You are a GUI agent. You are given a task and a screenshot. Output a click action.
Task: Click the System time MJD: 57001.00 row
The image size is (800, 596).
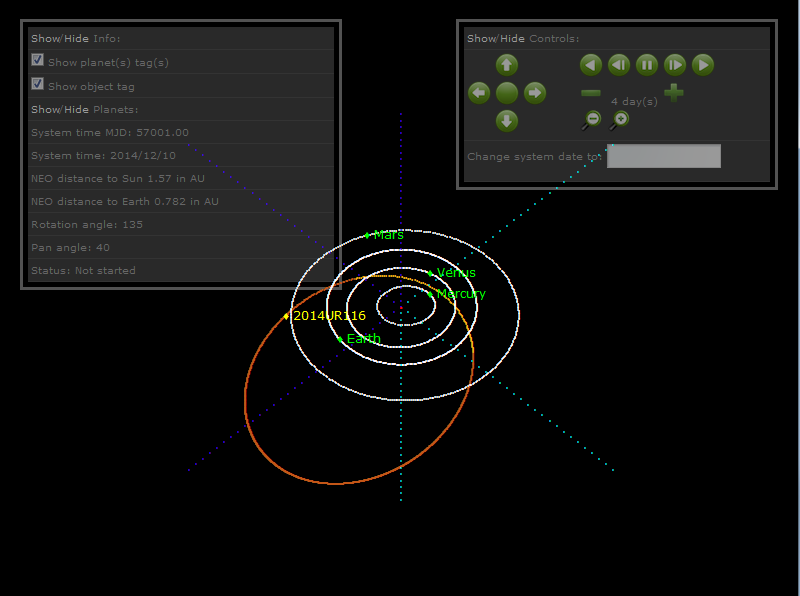coord(181,132)
